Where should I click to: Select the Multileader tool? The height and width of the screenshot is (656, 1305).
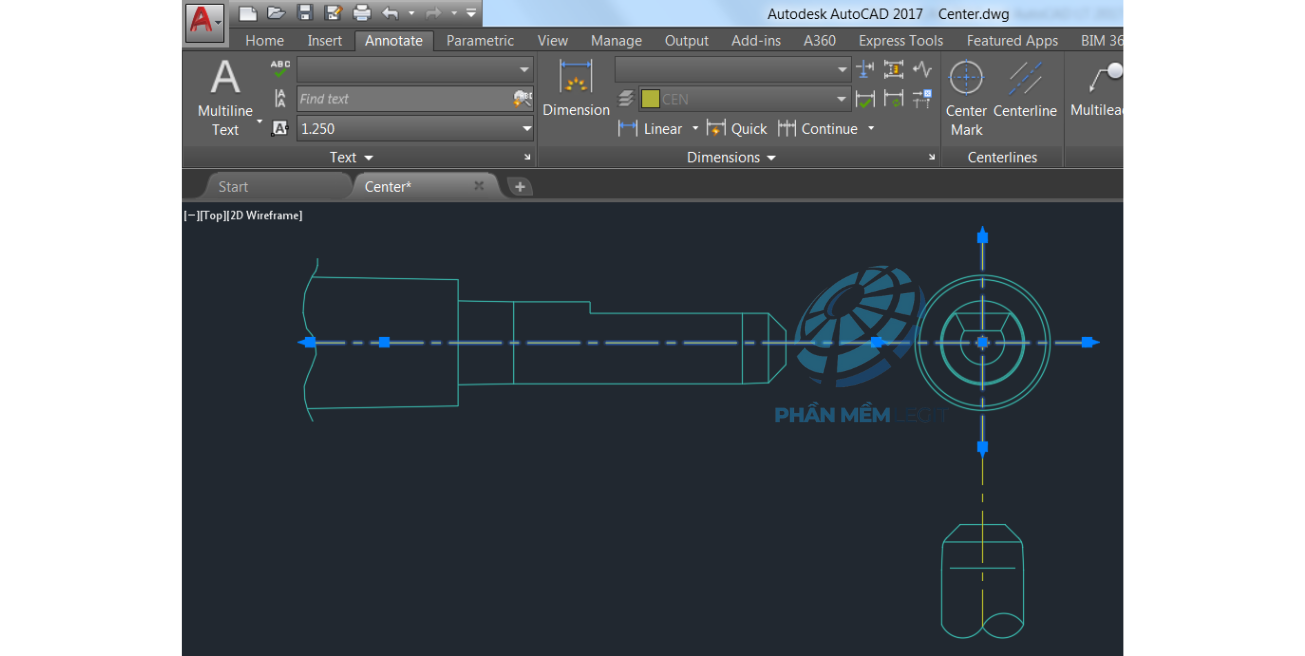tap(1096, 90)
